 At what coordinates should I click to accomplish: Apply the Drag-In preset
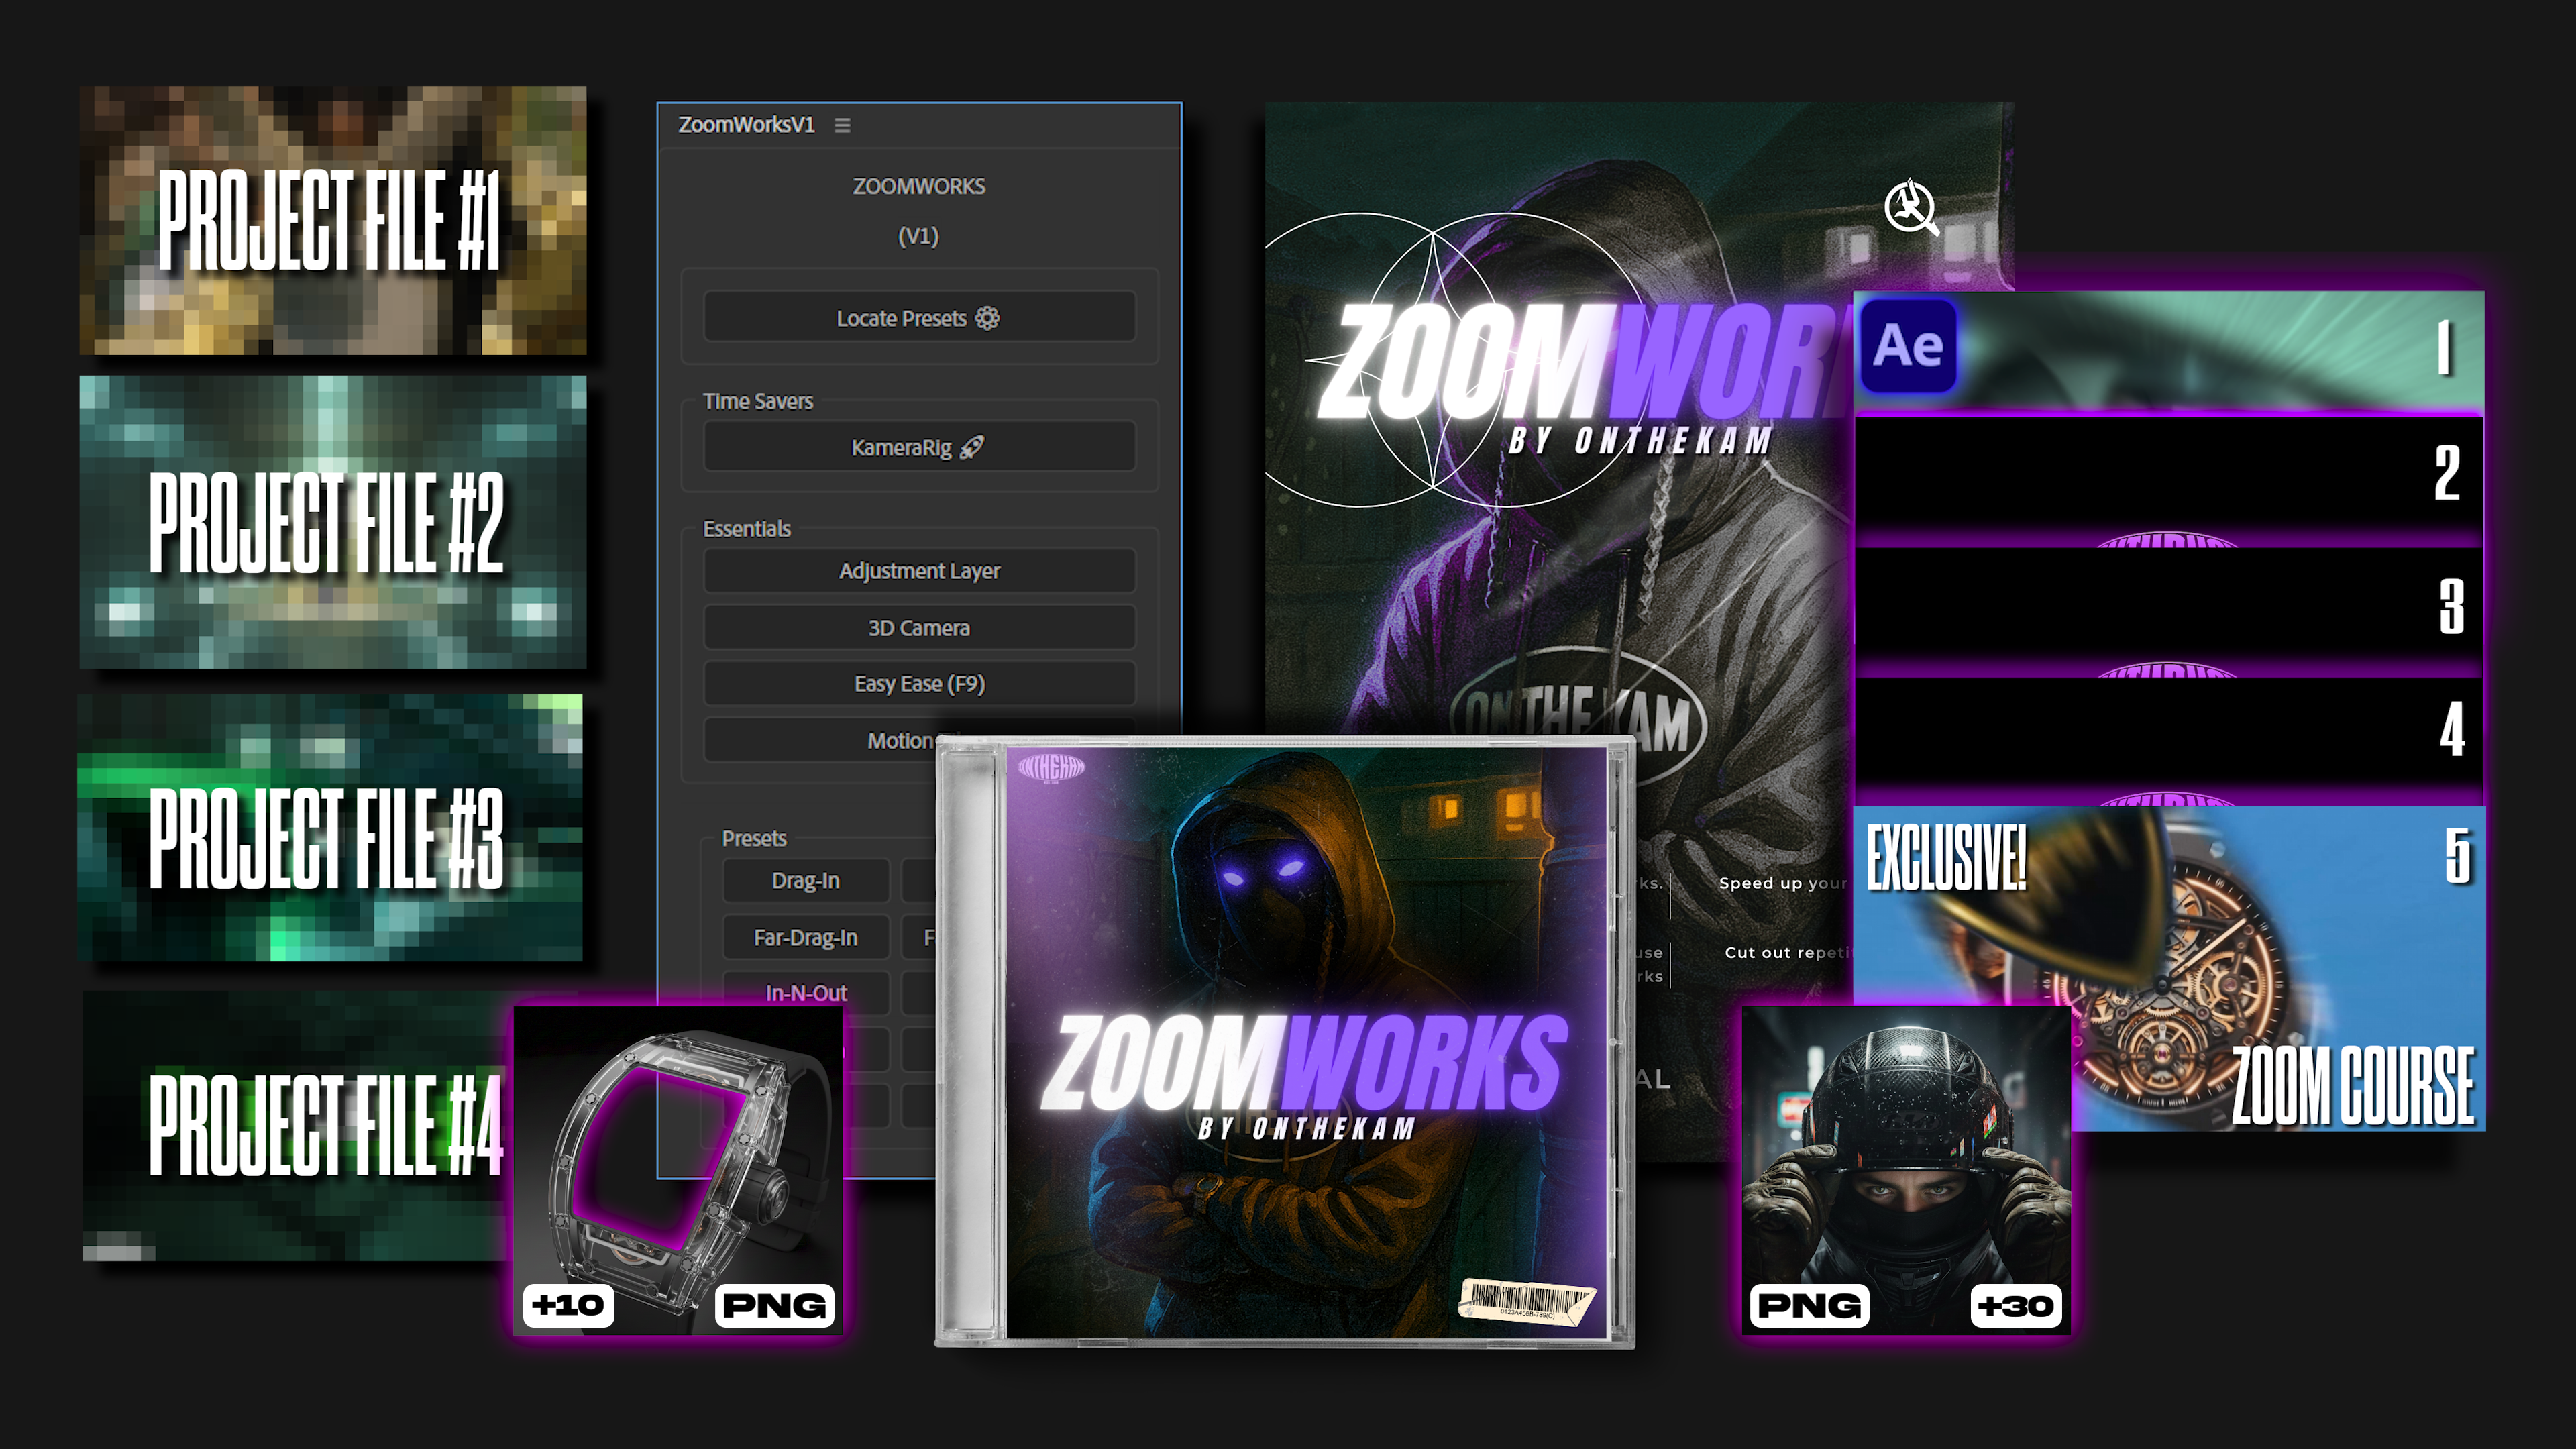[806, 881]
